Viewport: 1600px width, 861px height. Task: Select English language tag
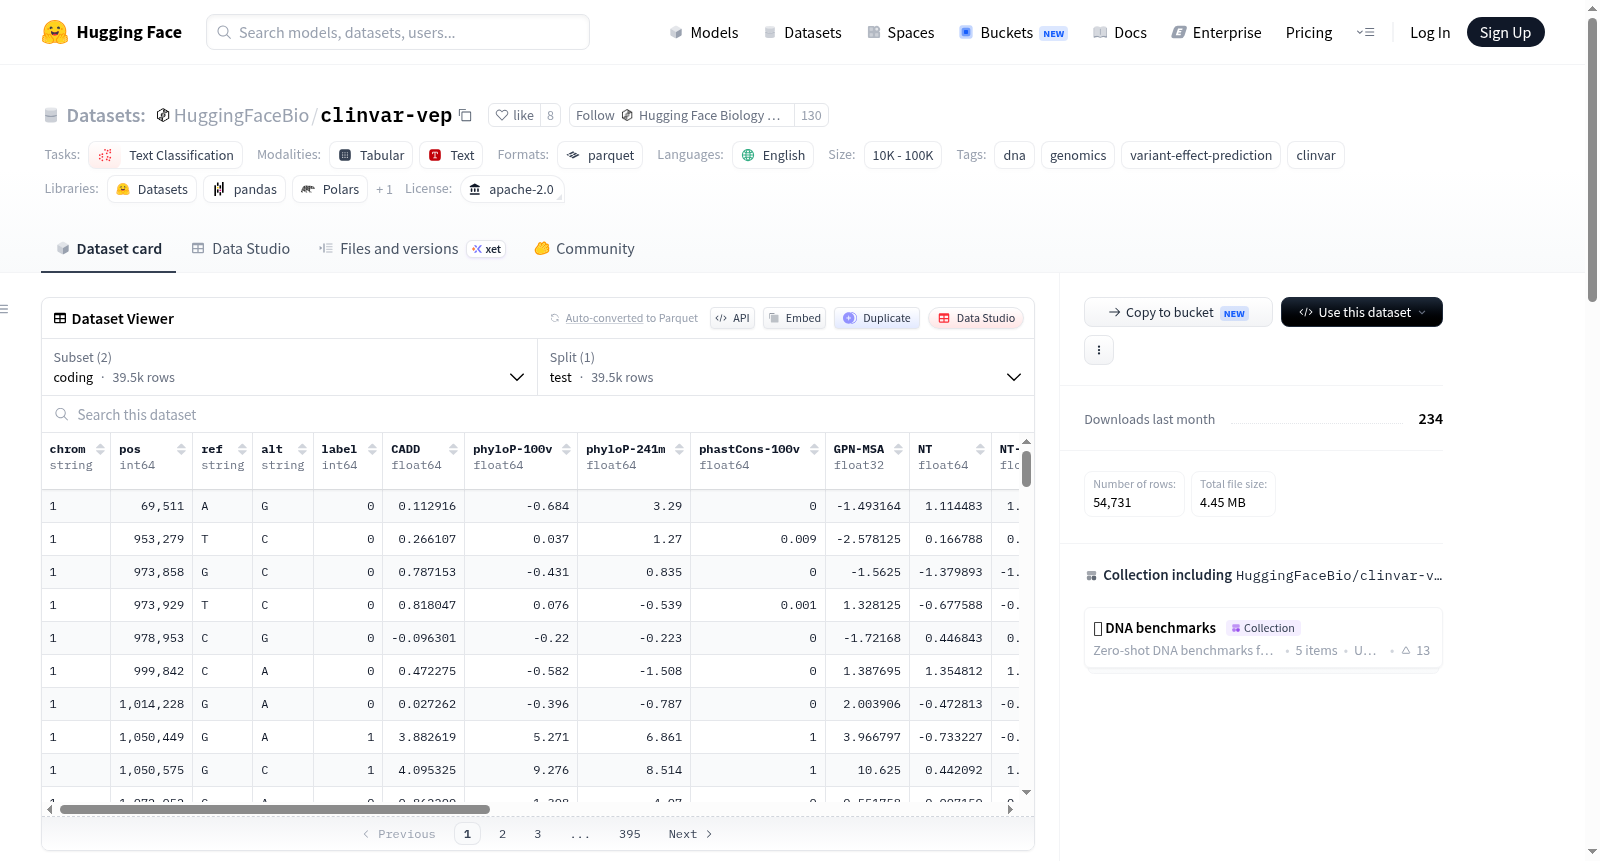point(773,155)
